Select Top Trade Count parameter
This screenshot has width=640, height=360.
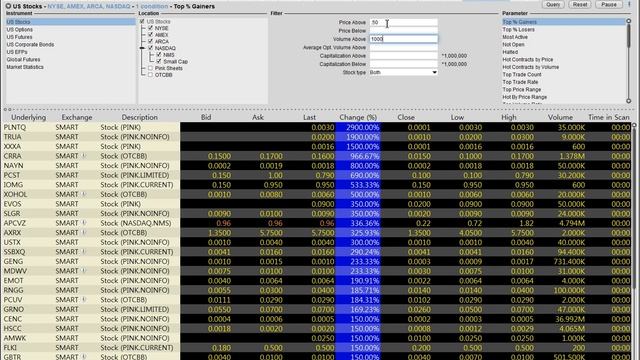(x=522, y=74)
